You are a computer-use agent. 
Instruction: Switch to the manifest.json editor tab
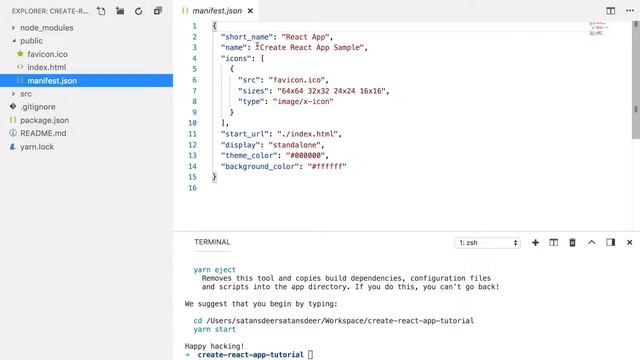(217, 11)
